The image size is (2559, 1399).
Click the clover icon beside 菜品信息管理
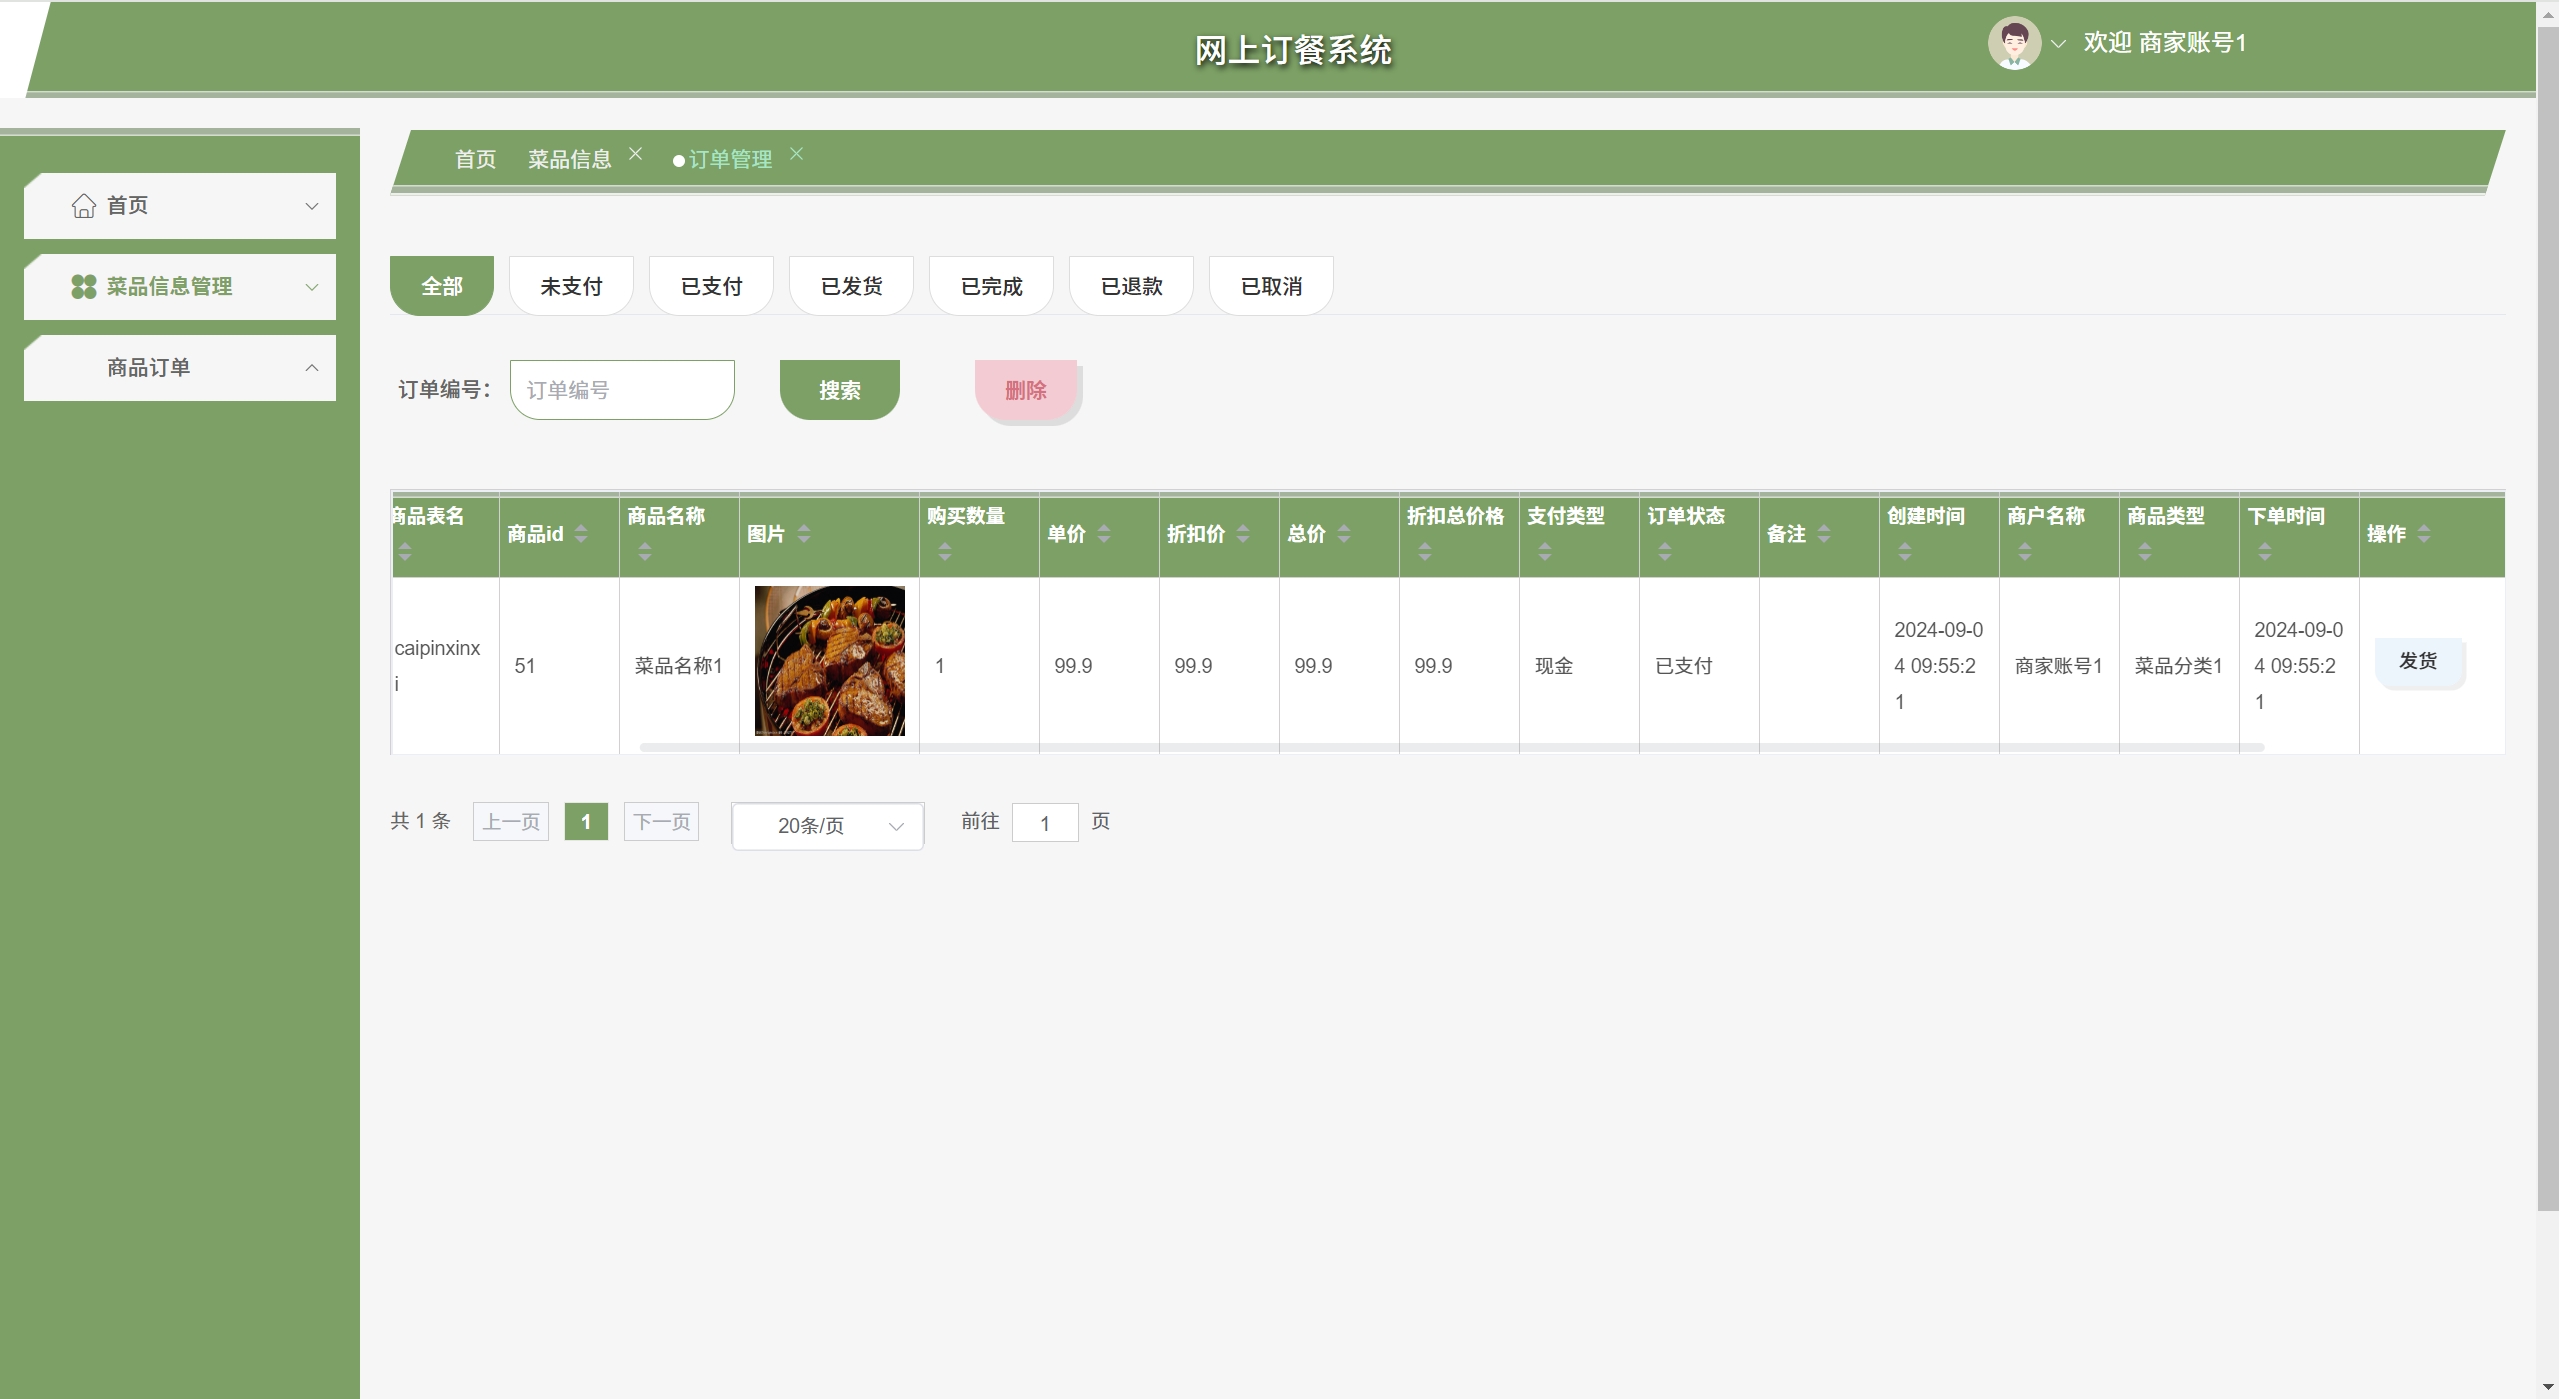[84, 287]
